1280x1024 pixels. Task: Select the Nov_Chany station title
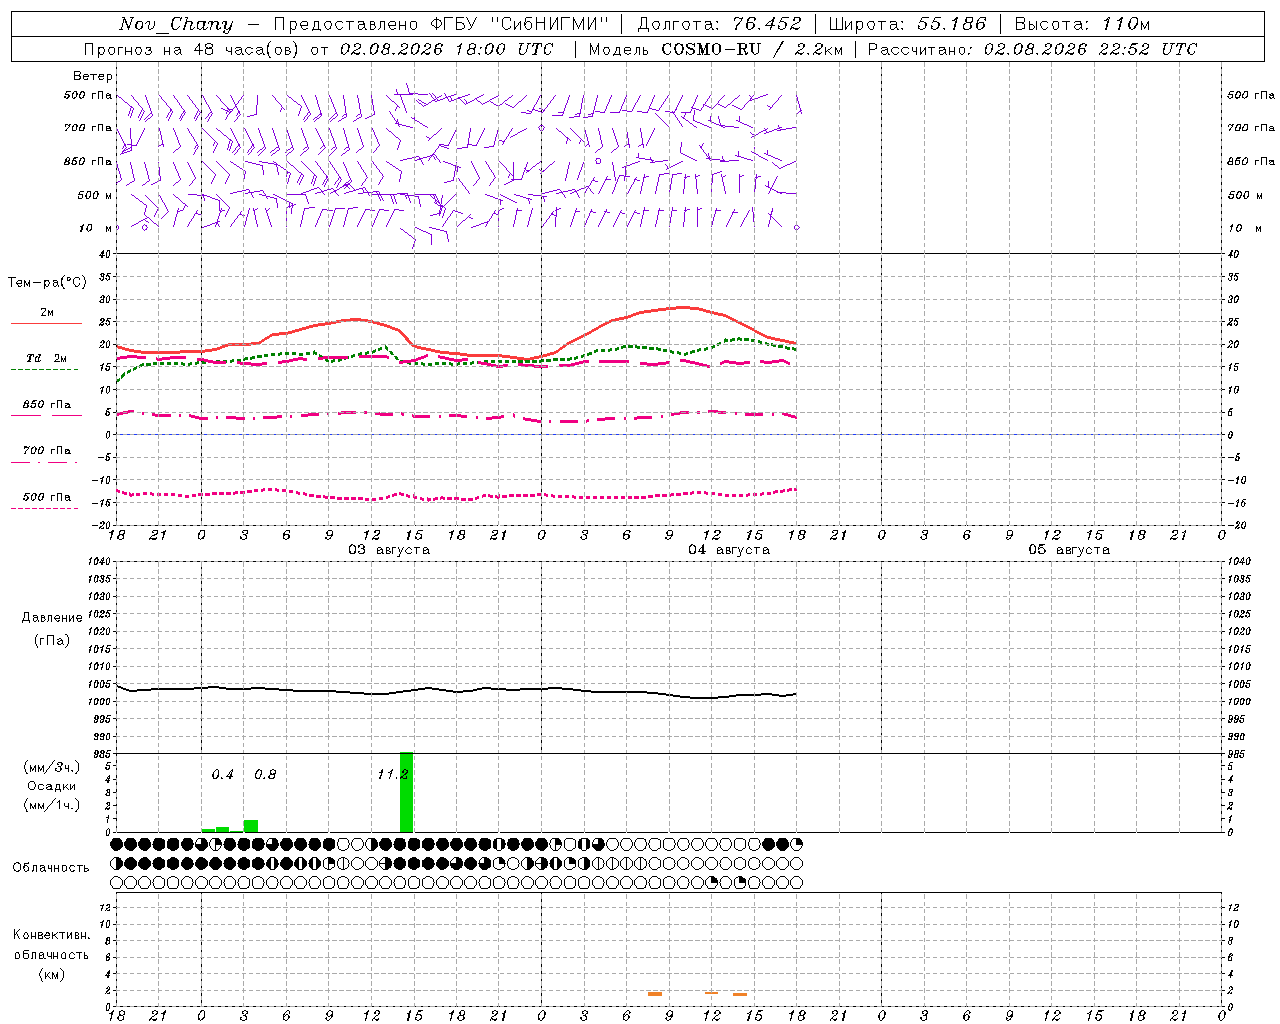pyautogui.click(x=176, y=24)
